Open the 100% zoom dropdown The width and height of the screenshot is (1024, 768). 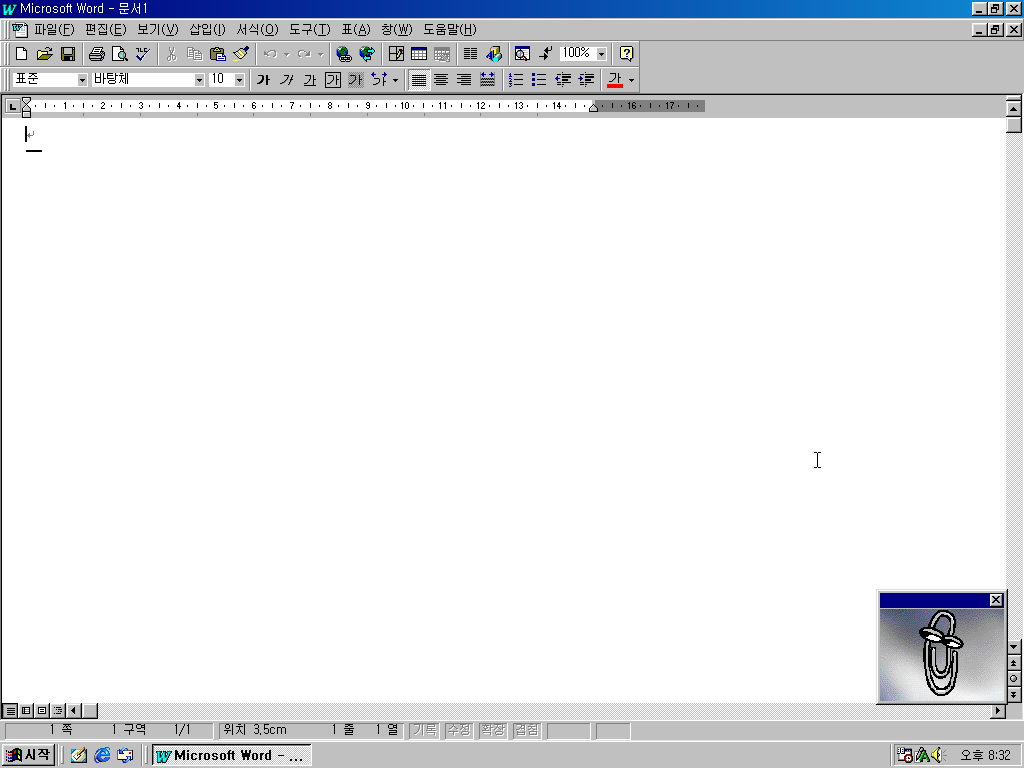click(x=601, y=54)
